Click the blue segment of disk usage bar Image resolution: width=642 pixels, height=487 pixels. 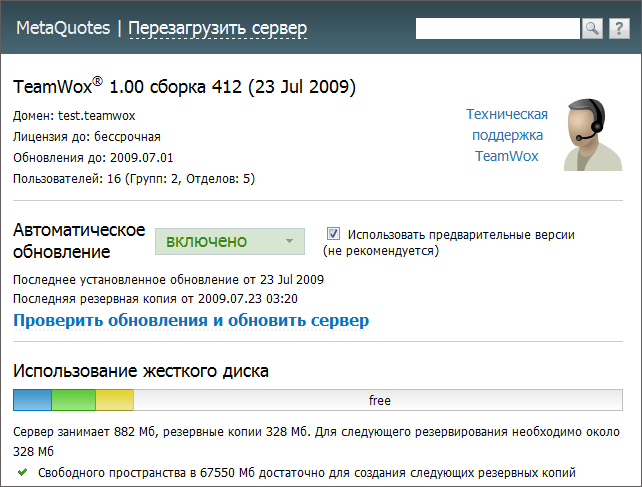32,400
